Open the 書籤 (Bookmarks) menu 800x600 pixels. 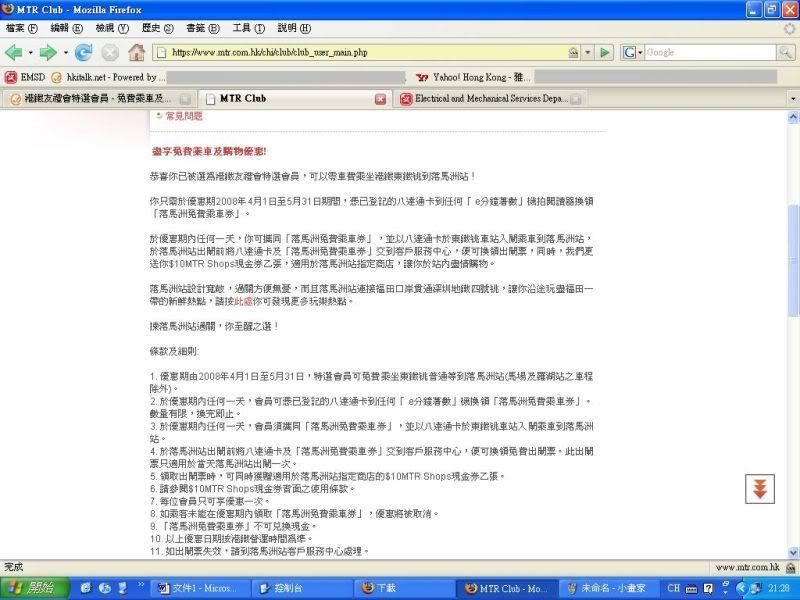click(x=203, y=29)
